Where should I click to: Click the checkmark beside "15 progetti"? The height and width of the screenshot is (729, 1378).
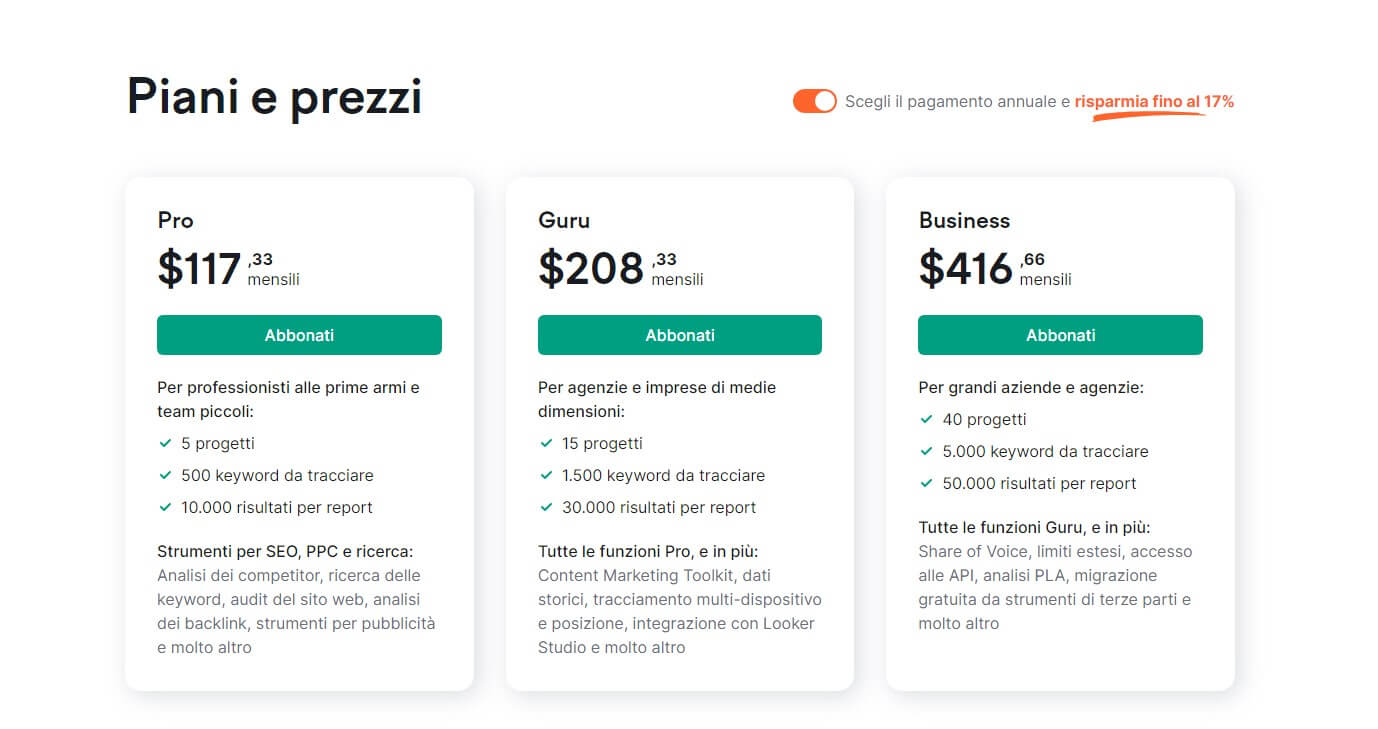pyautogui.click(x=546, y=443)
